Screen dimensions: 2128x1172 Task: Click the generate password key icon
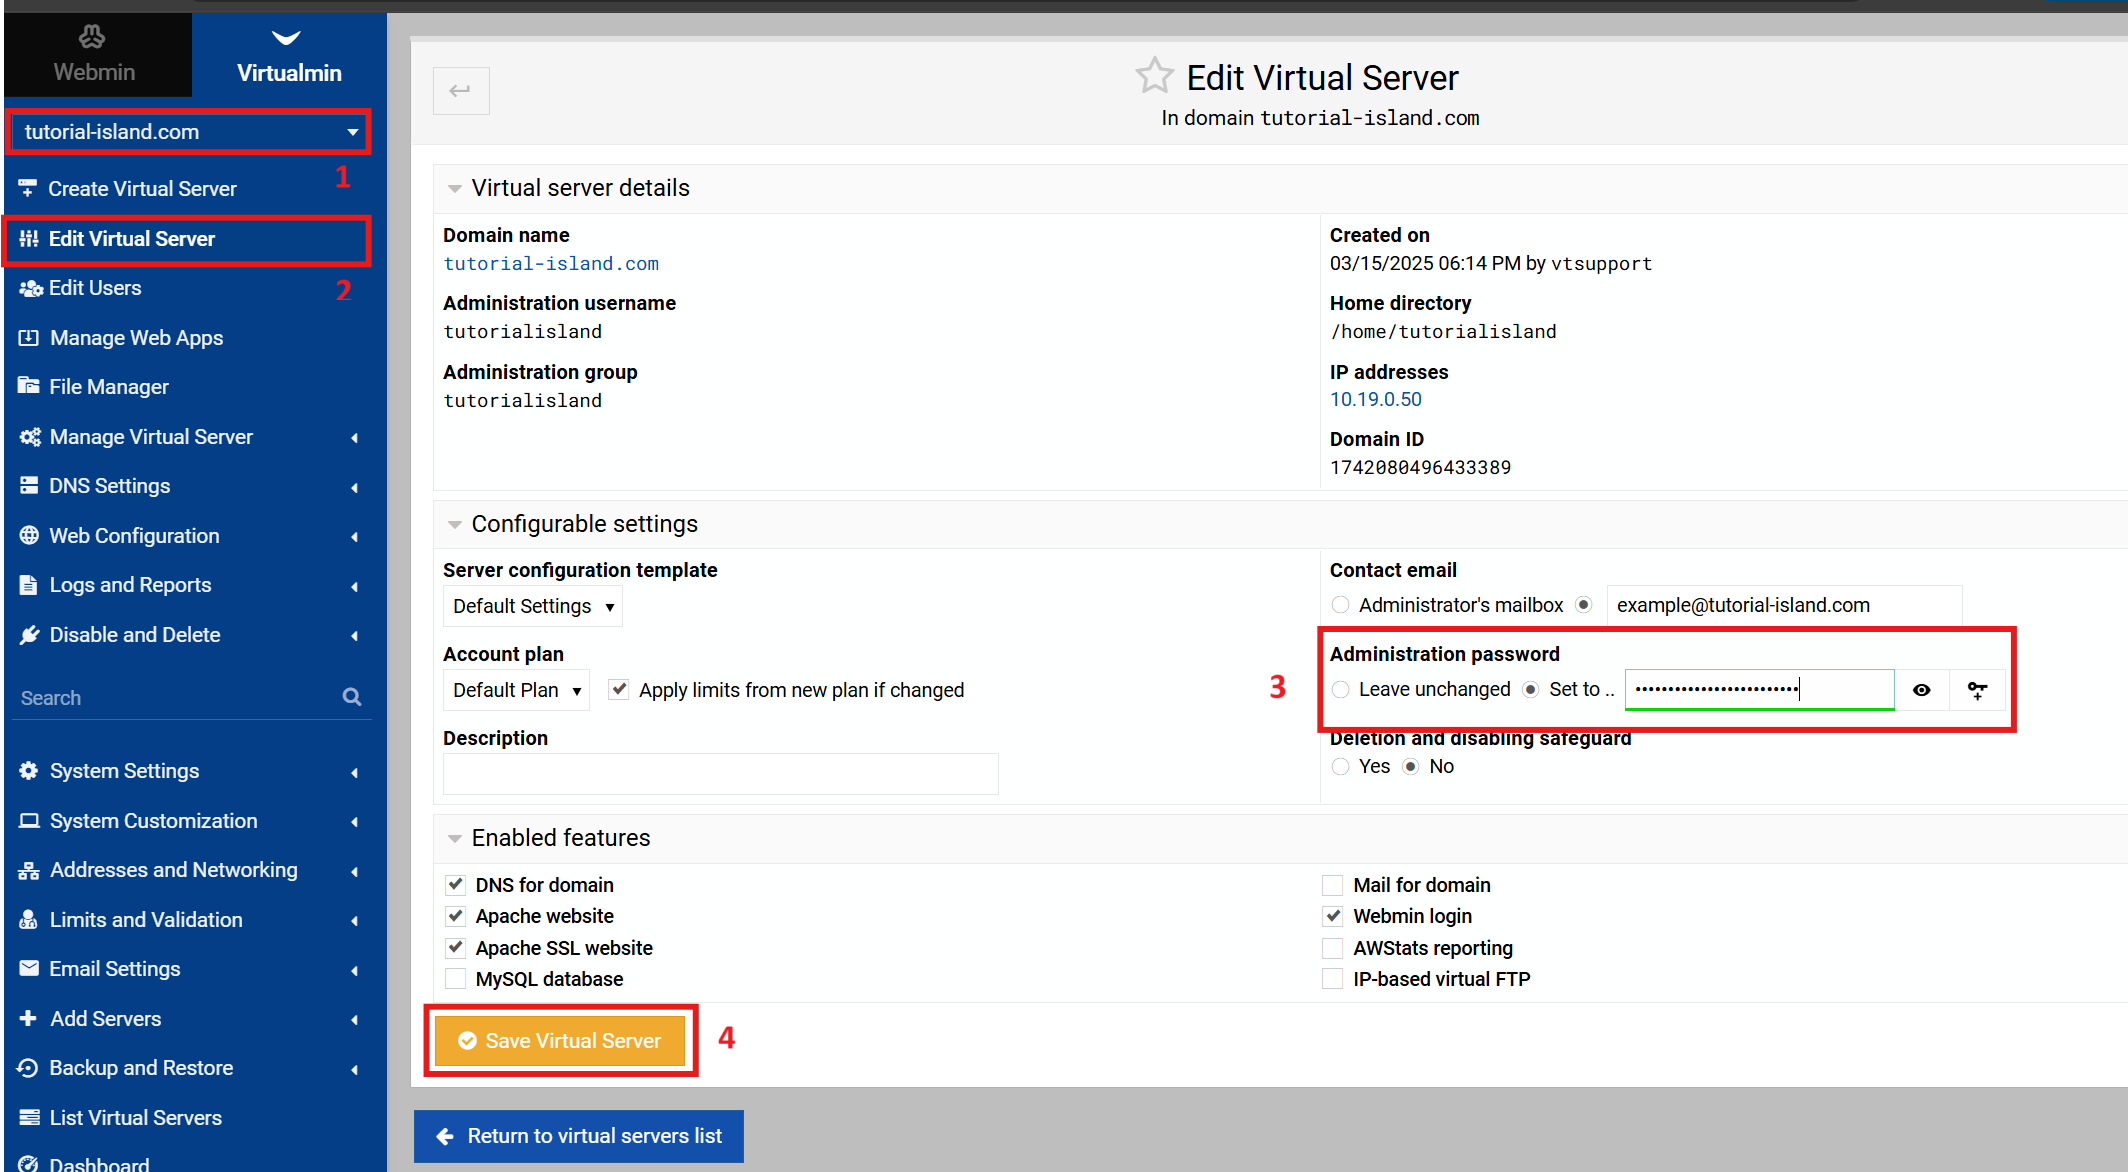1977,690
